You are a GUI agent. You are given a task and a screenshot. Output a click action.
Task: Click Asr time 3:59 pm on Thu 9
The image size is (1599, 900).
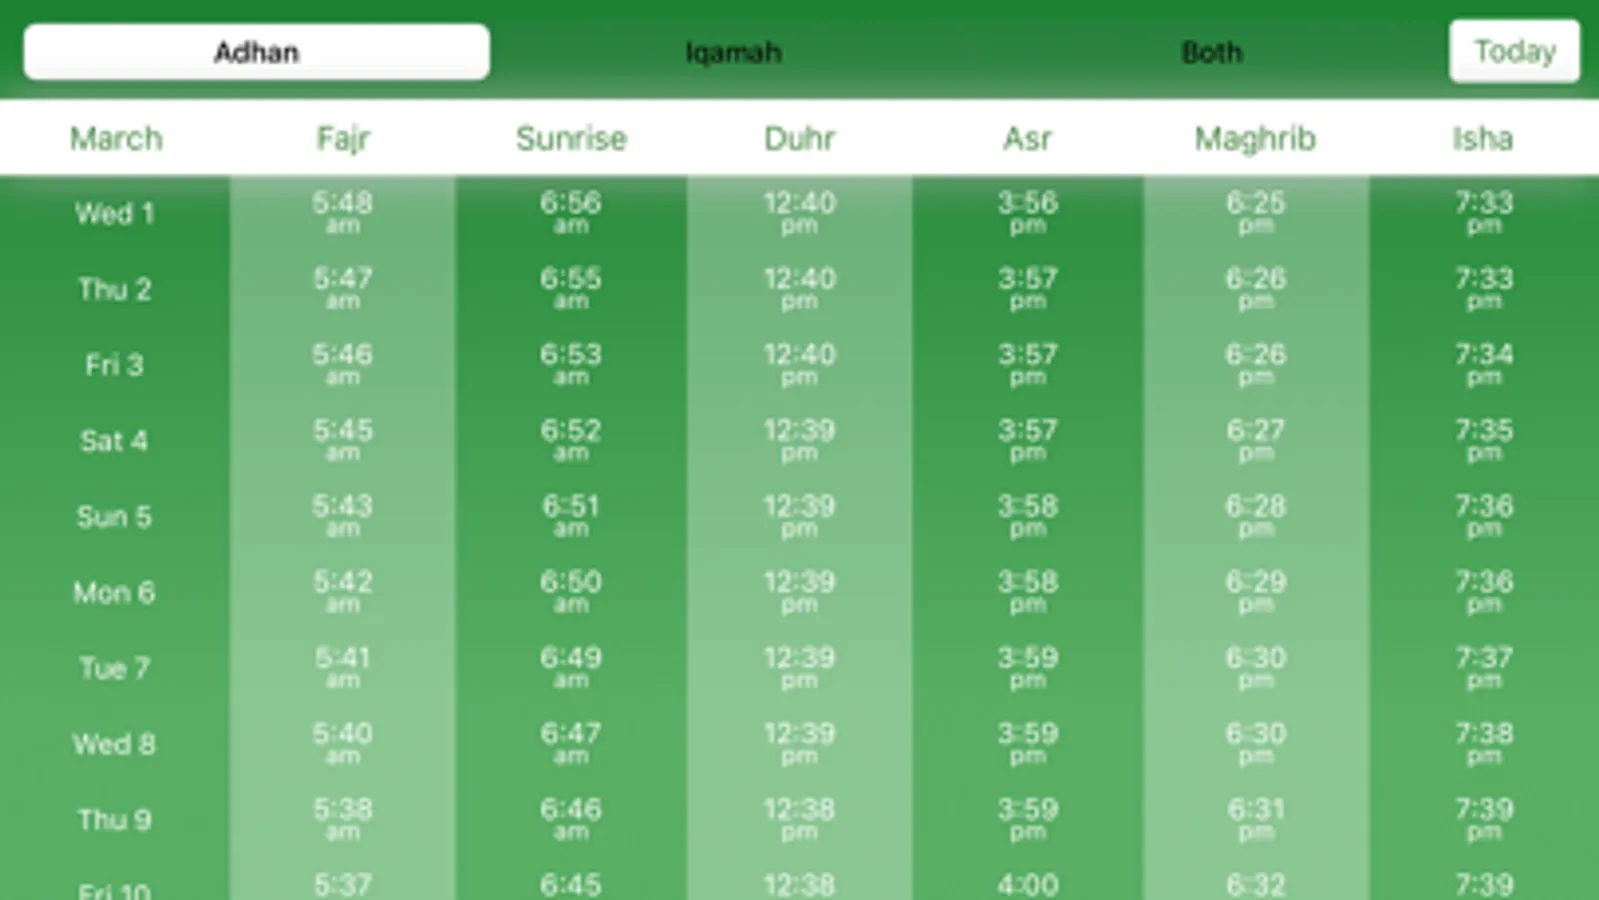click(1027, 818)
